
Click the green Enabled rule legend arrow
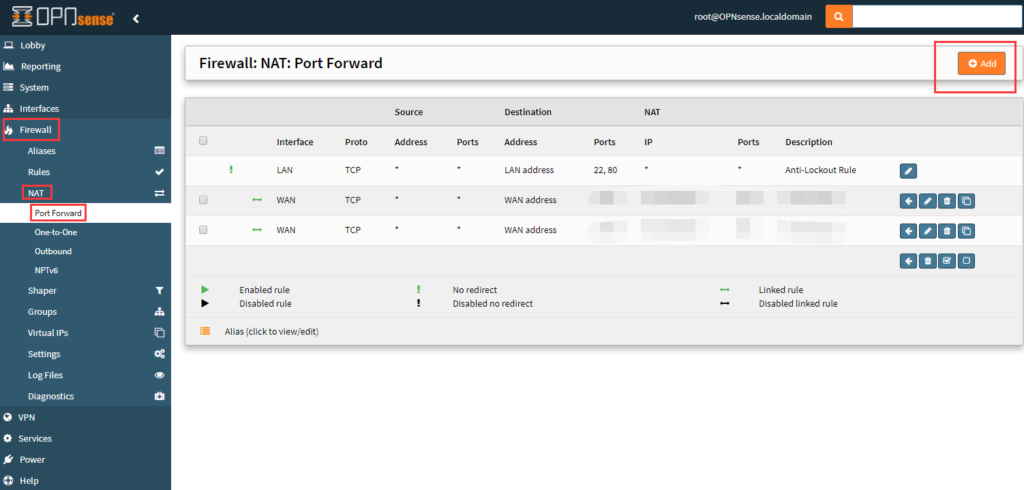coord(205,289)
